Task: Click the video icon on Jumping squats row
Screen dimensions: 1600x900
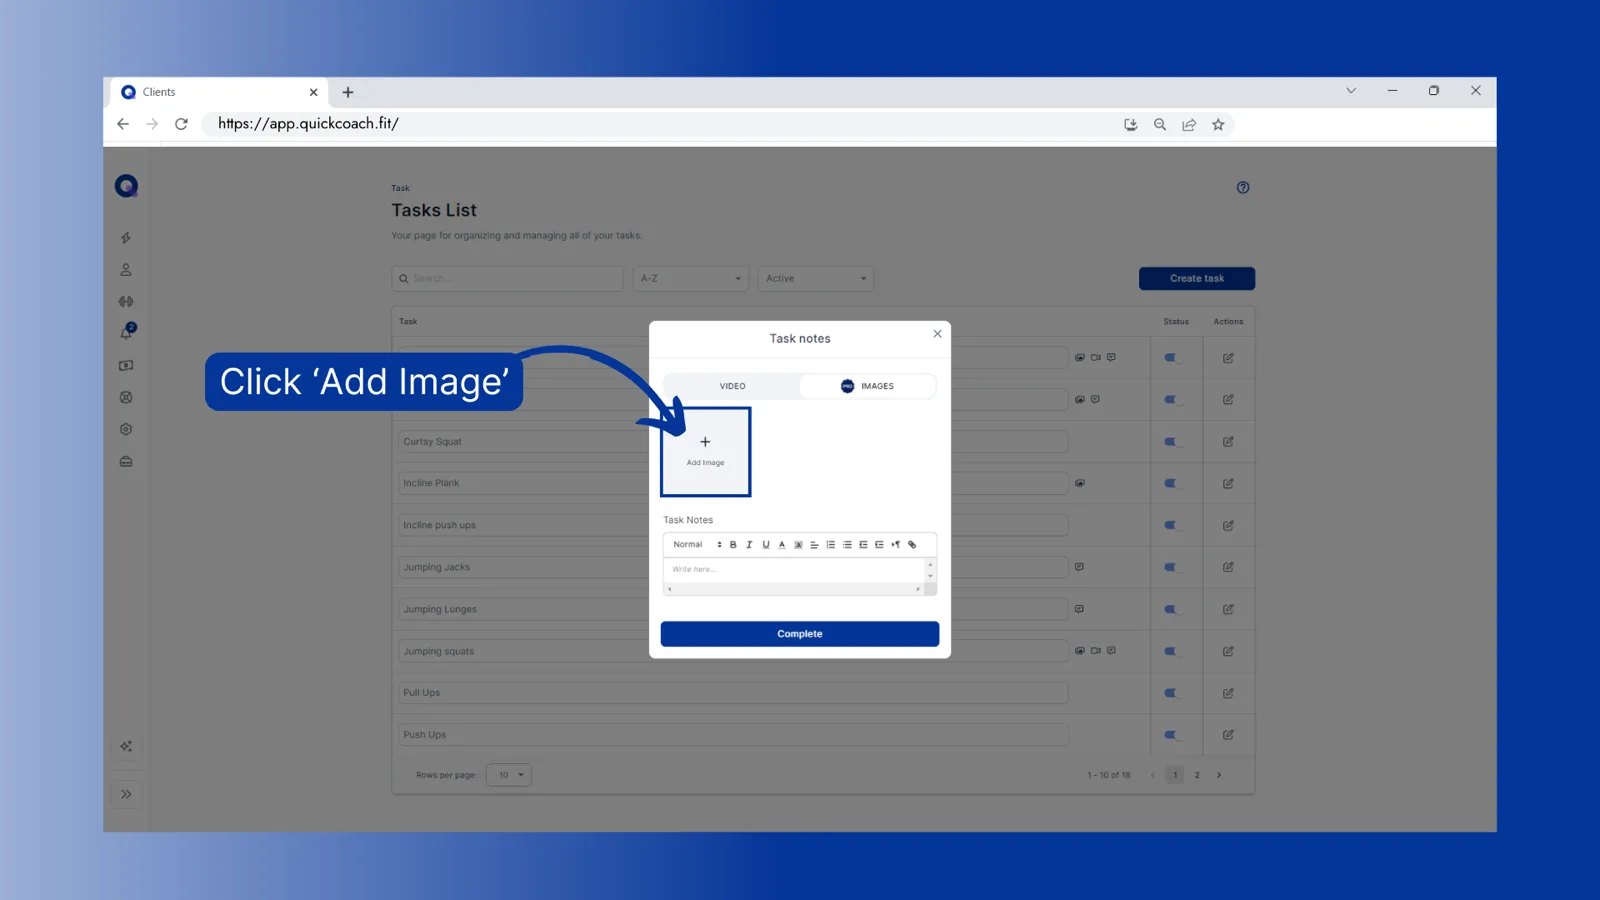Action: point(1095,651)
